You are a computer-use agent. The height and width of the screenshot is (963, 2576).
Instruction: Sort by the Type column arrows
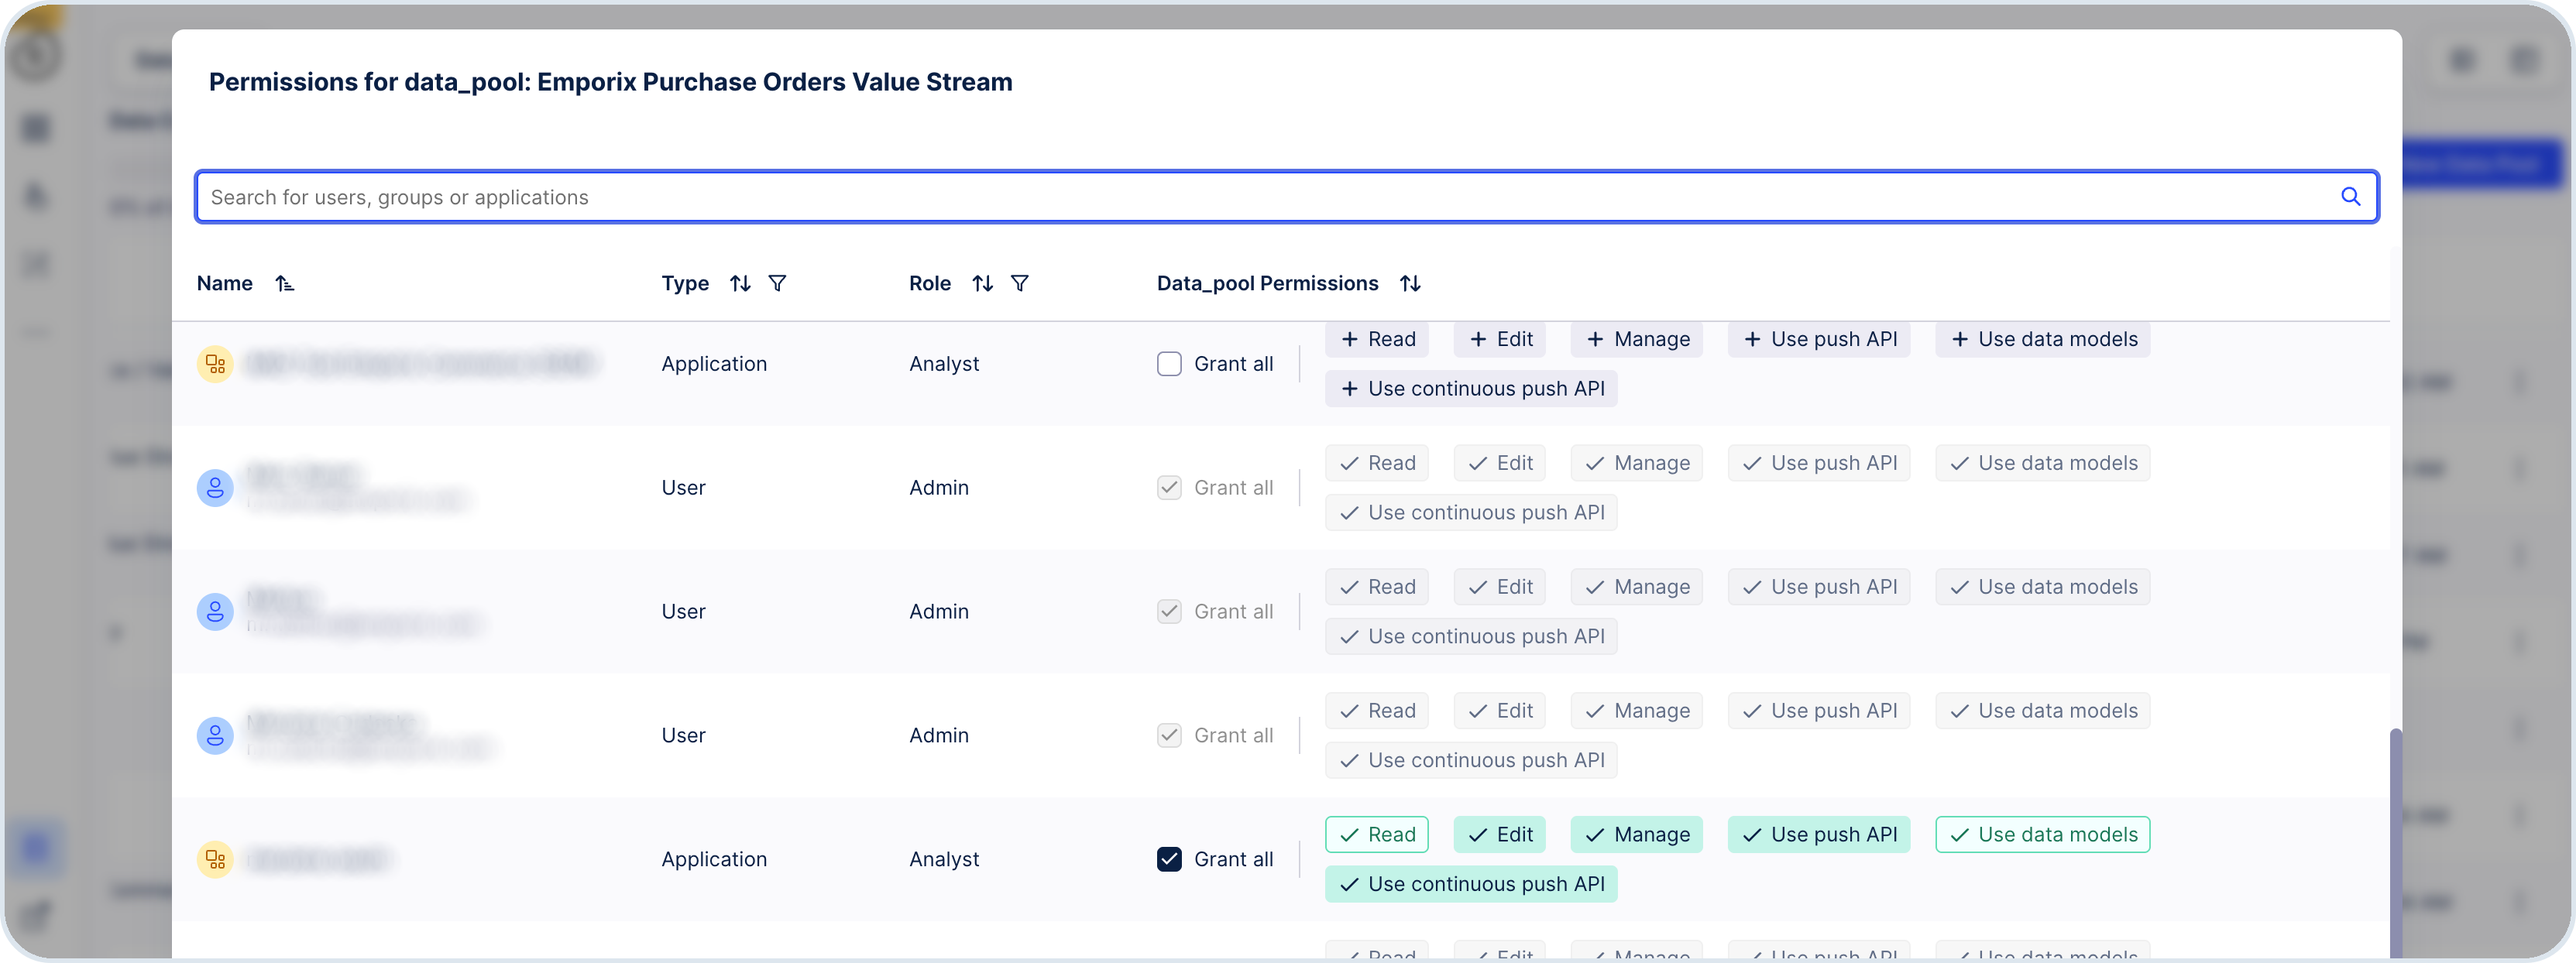point(740,284)
